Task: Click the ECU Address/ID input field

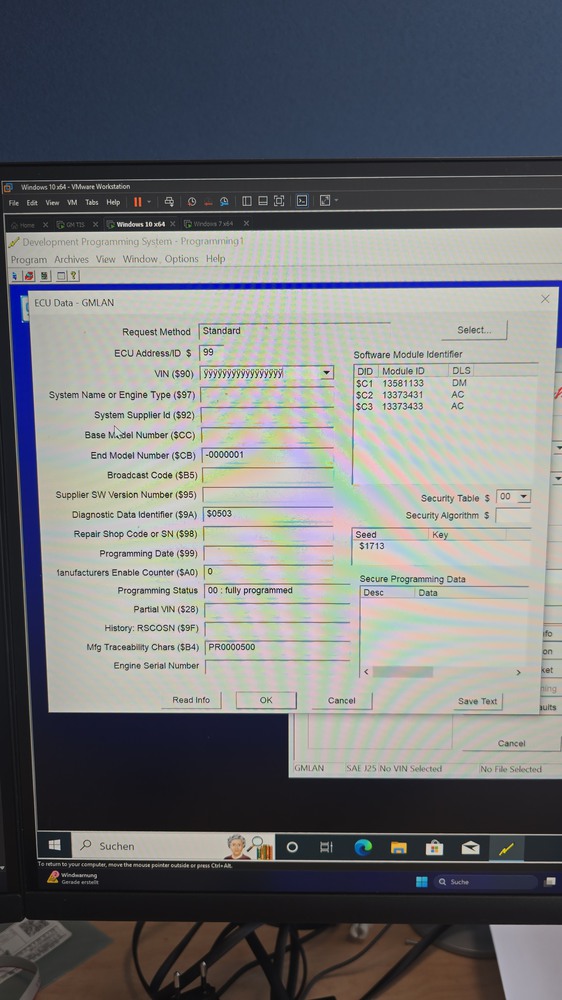Action: [x=211, y=352]
